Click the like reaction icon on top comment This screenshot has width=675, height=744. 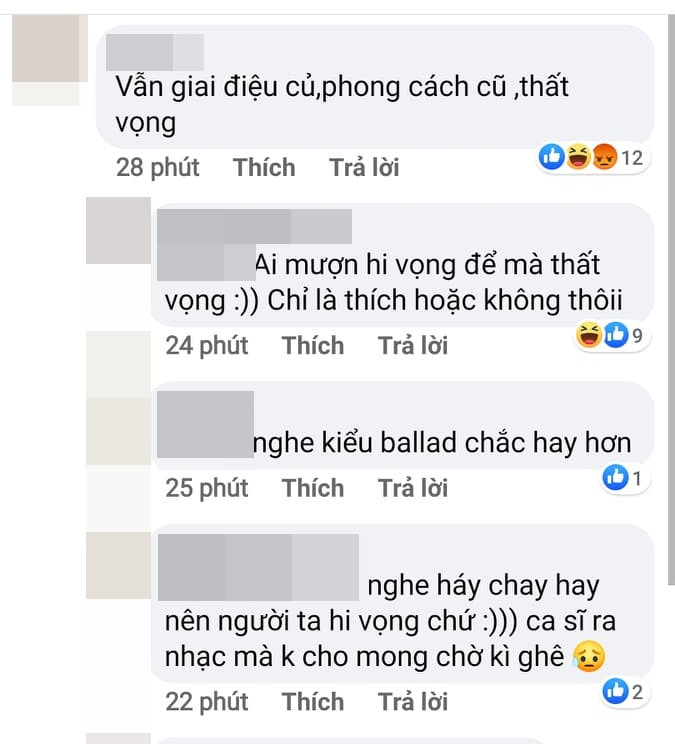[552, 157]
